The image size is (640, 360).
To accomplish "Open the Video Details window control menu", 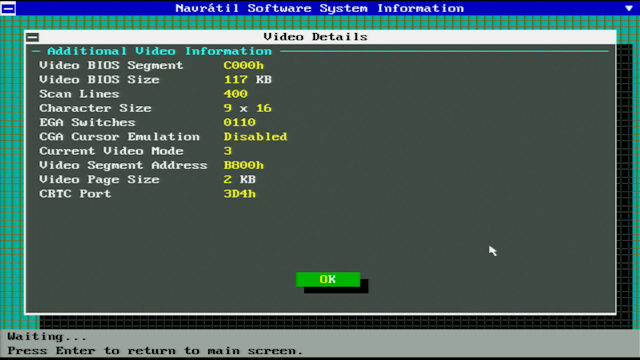I will point(33,37).
